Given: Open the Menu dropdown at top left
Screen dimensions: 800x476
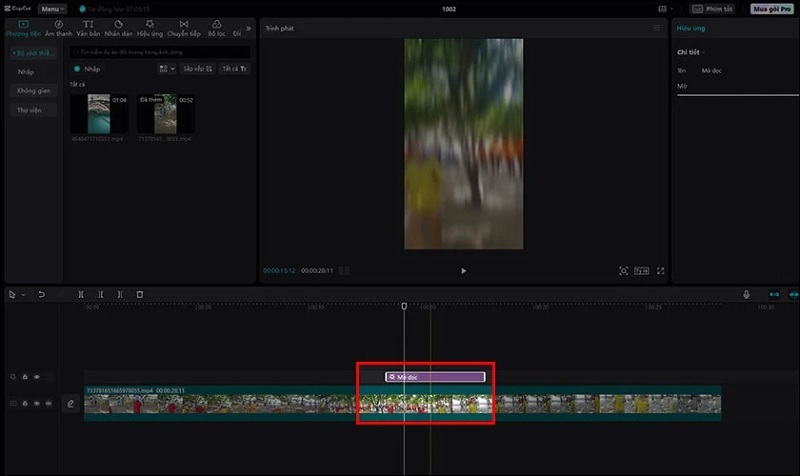Looking at the screenshot, I should (52, 9).
